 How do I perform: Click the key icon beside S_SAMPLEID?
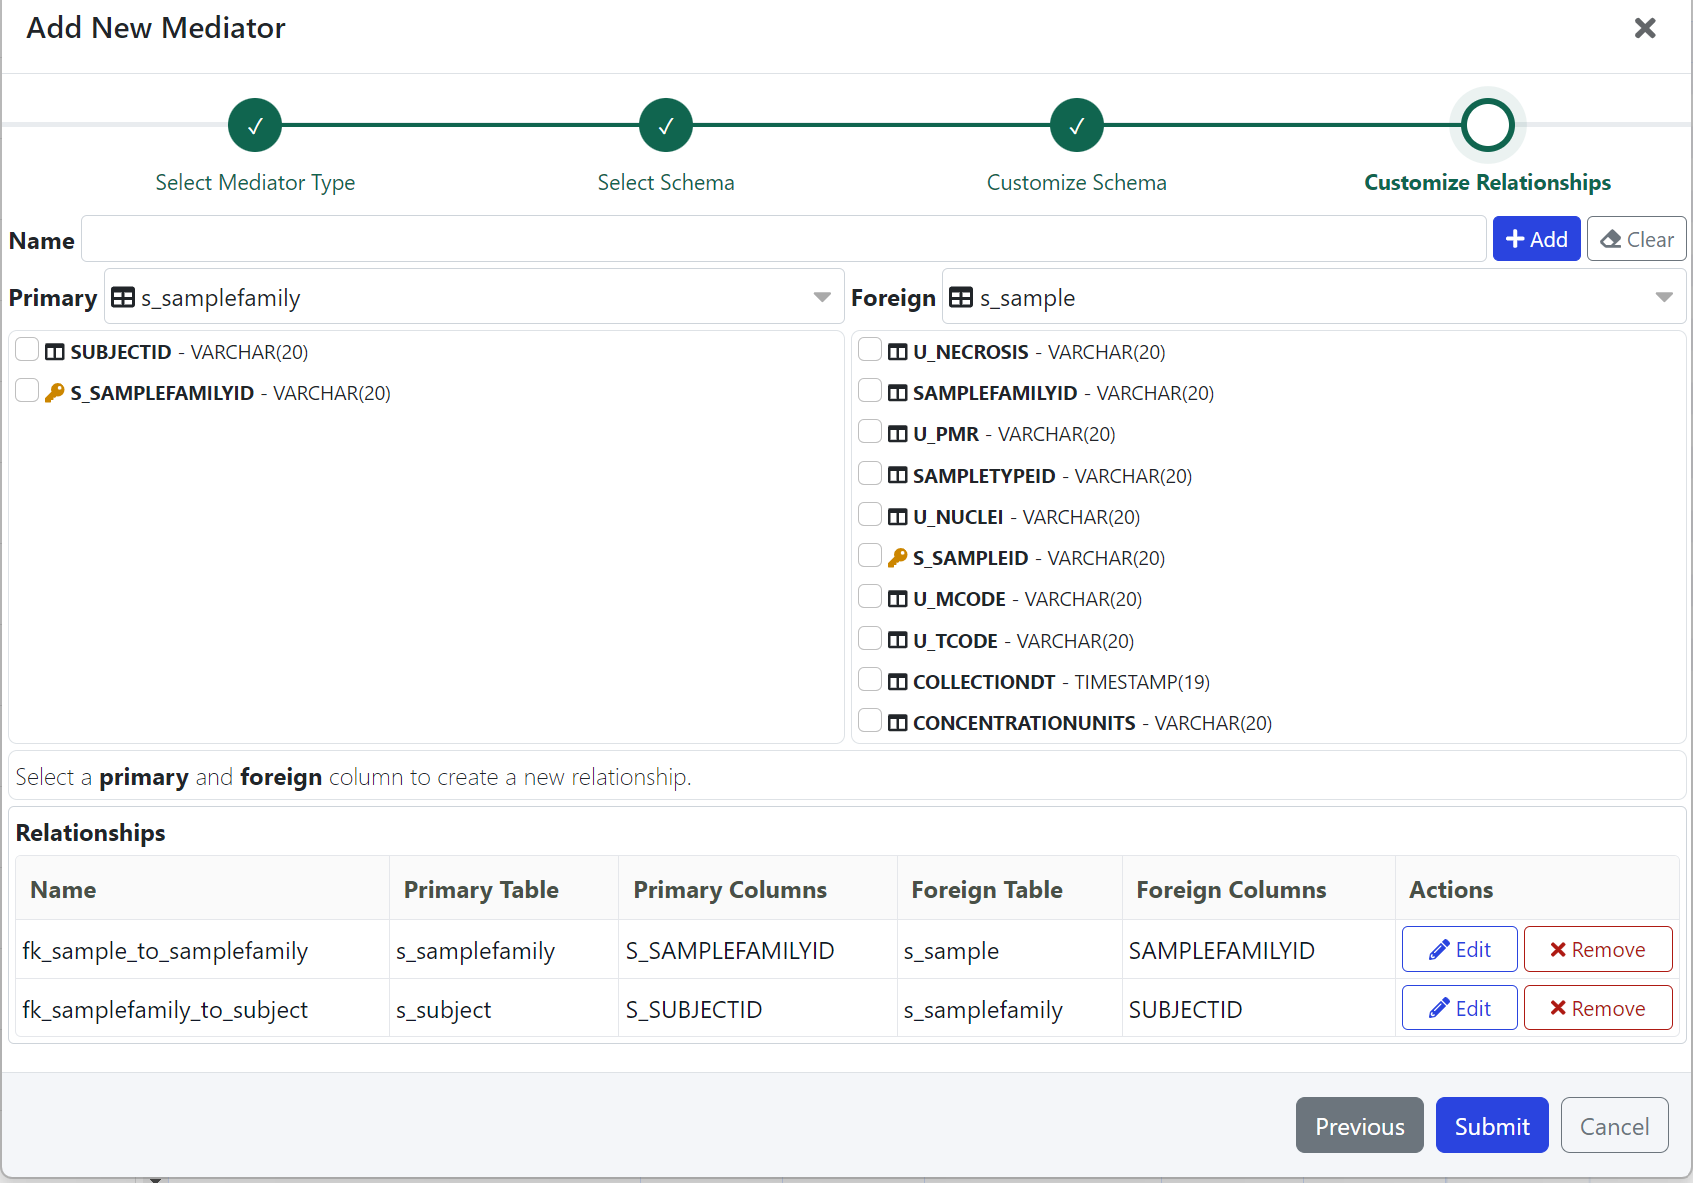pyautogui.click(x=898, y=558)
